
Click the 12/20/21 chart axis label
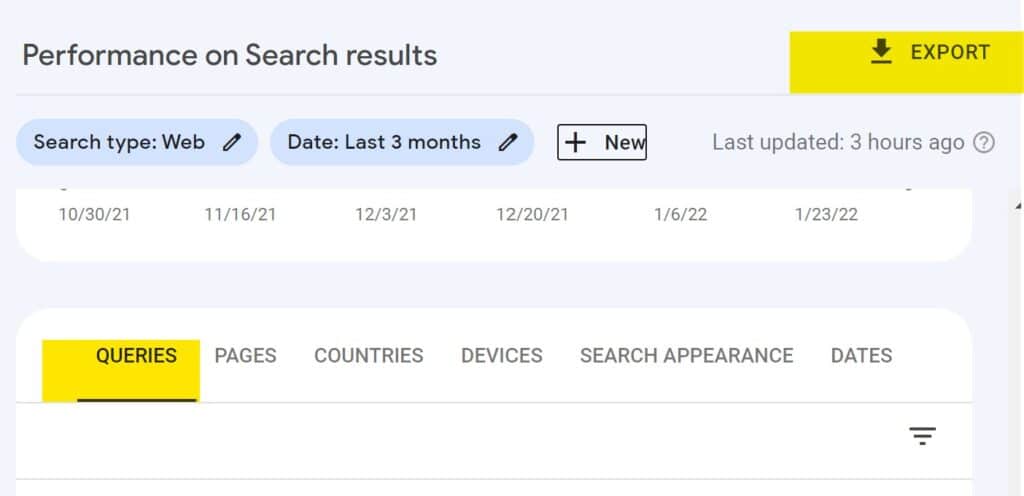[532, 215]
